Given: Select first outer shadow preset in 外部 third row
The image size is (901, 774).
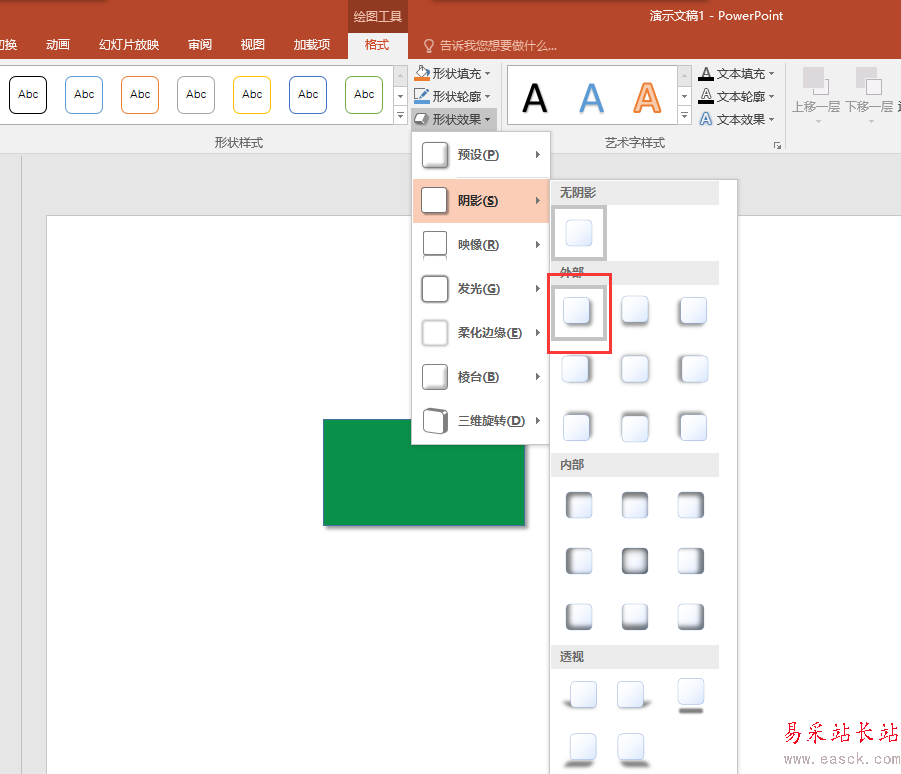Looking at the screenshot, I should (577, 428).
